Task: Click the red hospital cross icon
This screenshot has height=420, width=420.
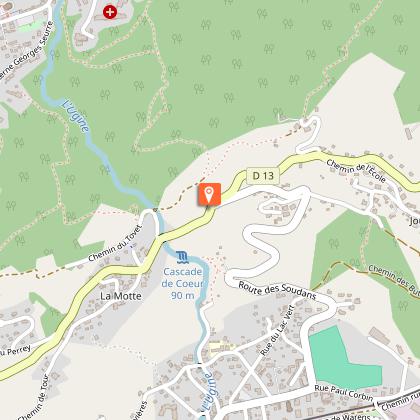Action: 110,12
